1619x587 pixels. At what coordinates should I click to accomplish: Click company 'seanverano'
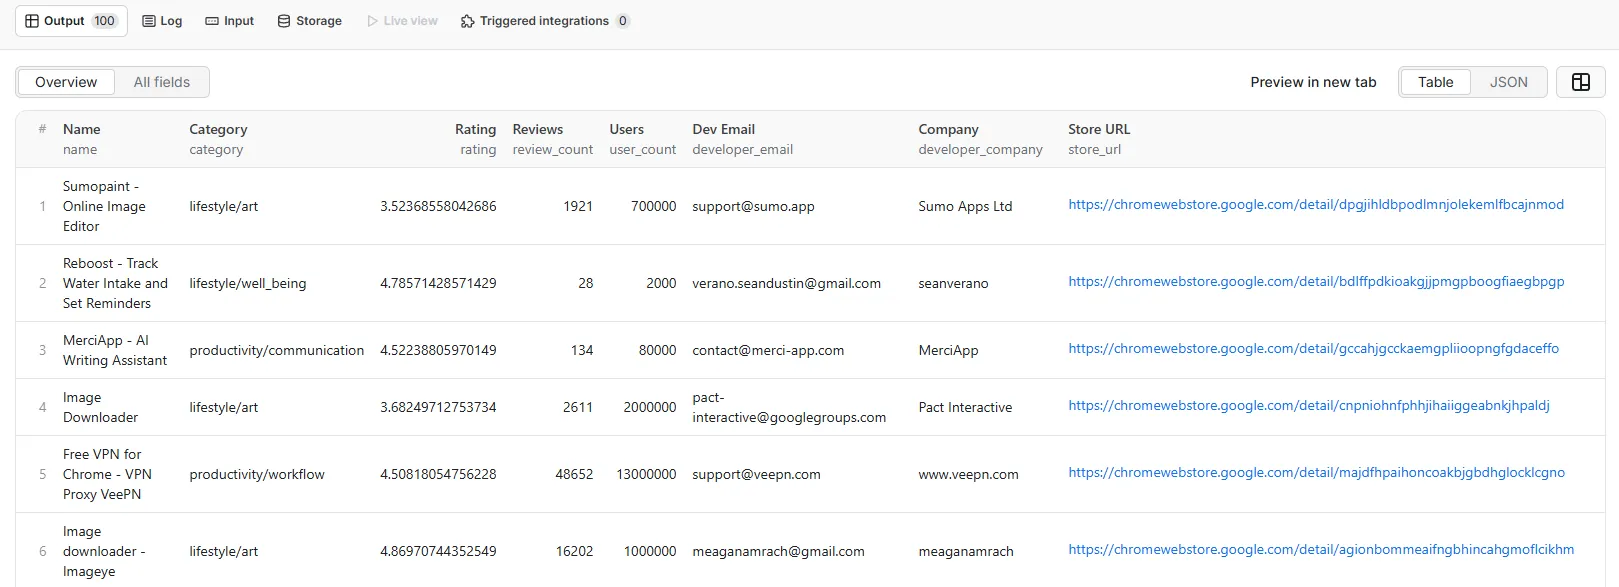(x=953, y=283)
